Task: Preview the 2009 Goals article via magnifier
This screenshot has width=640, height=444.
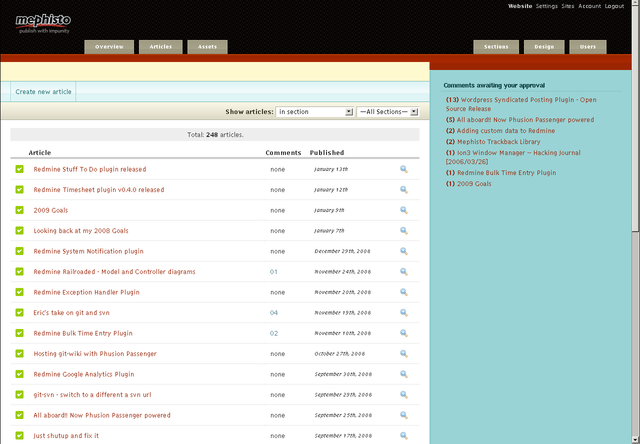Action: pos(404,210)
